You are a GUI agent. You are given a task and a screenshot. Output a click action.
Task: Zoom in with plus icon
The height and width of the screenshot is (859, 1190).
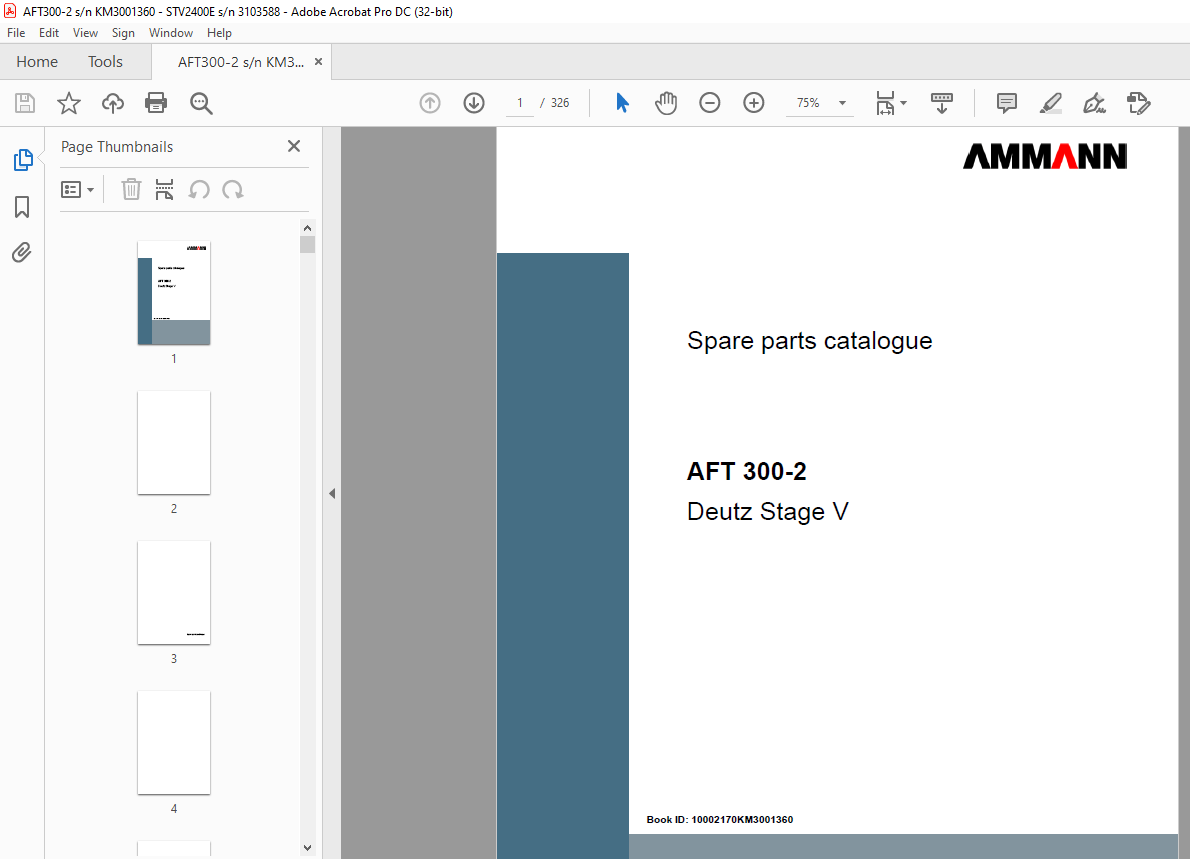(754, 103)
